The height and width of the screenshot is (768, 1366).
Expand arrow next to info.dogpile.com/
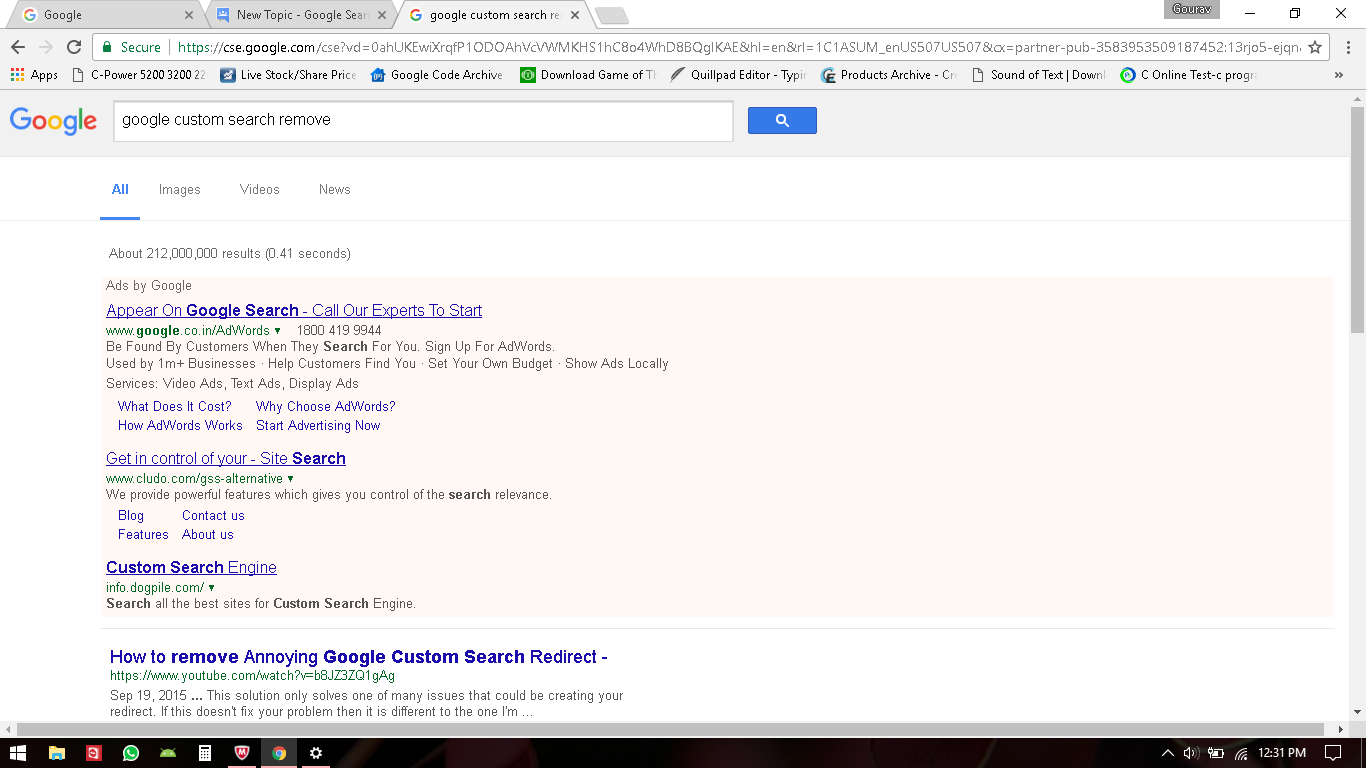(211, 588)
